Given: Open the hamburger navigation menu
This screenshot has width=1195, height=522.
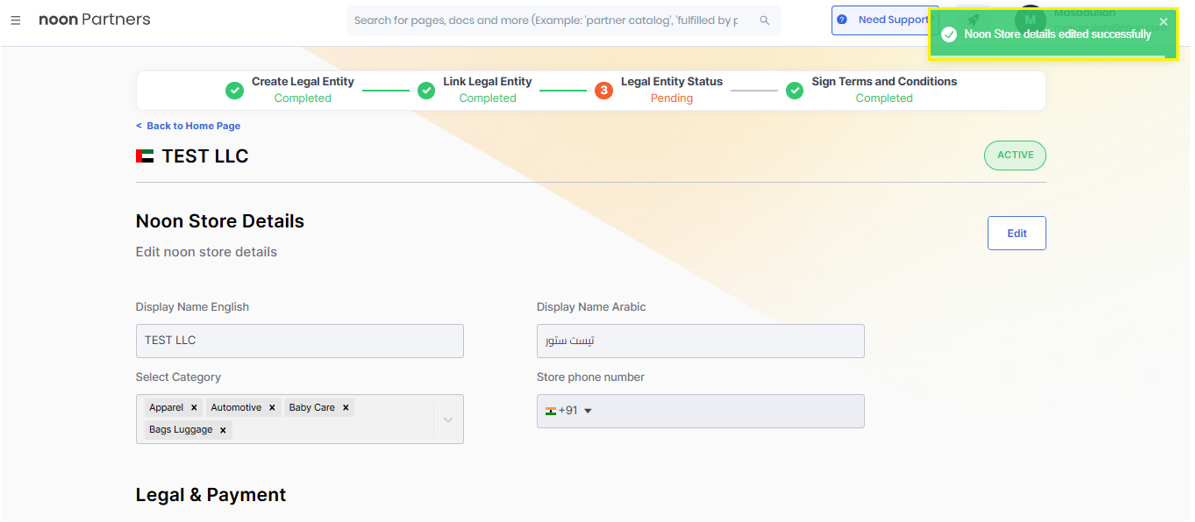Looking at the screenshot, I should [x=15, y=20].
